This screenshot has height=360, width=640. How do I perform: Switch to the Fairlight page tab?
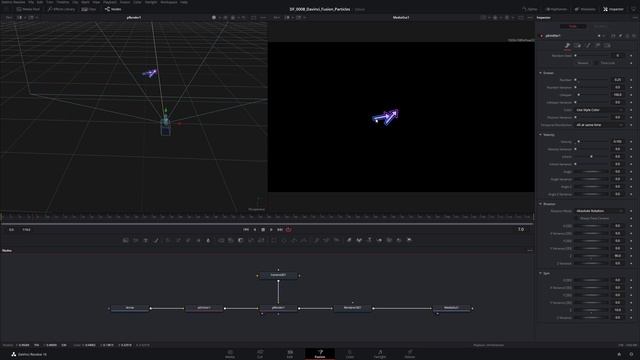pyautogui.click(x=380, y=354)
